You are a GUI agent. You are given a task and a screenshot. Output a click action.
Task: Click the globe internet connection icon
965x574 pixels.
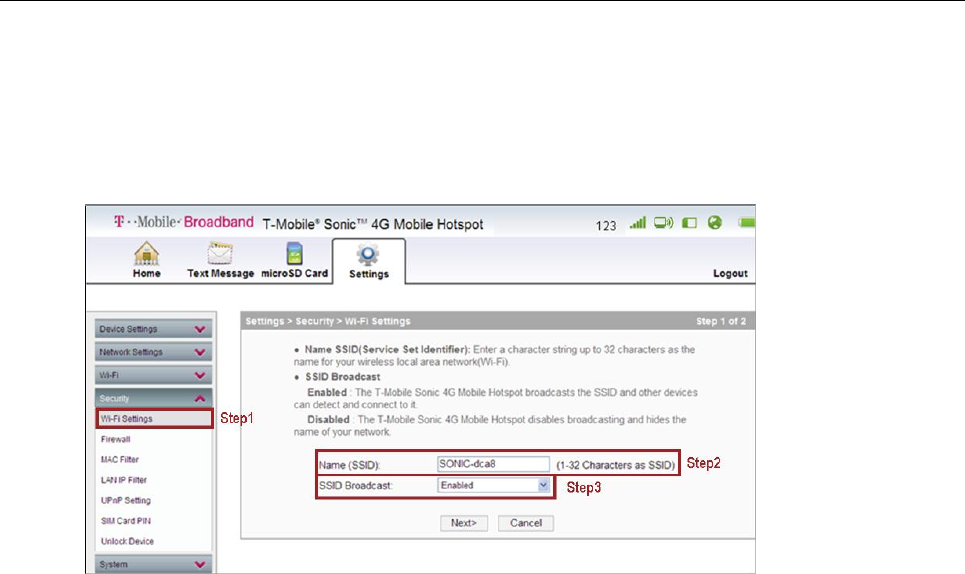tap(715, 223)
